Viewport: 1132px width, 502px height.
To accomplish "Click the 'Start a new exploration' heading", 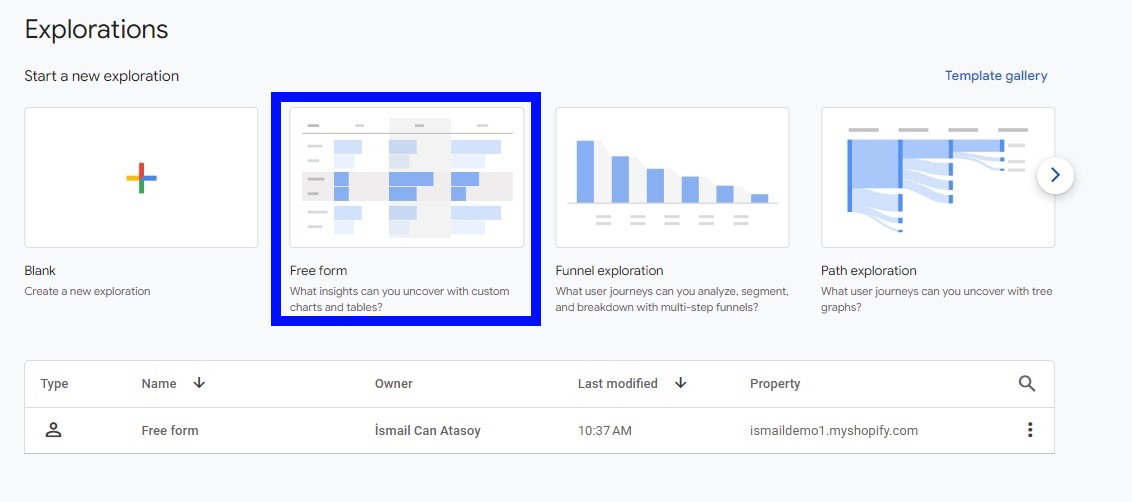I will click(x=102, y=76).
